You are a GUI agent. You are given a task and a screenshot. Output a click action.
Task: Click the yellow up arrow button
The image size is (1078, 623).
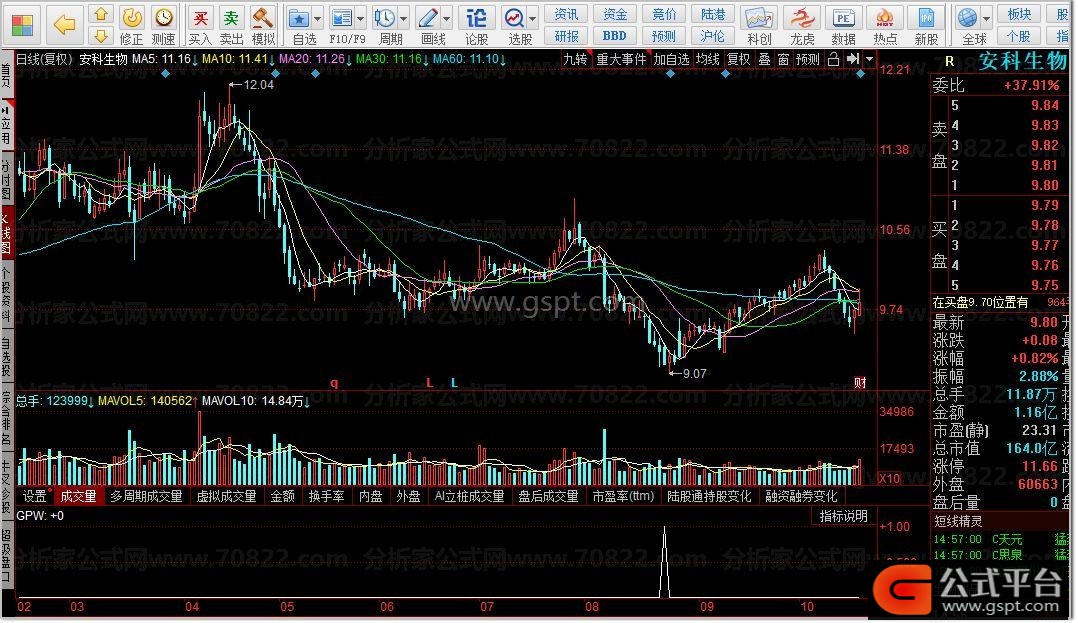pos(101,14)
